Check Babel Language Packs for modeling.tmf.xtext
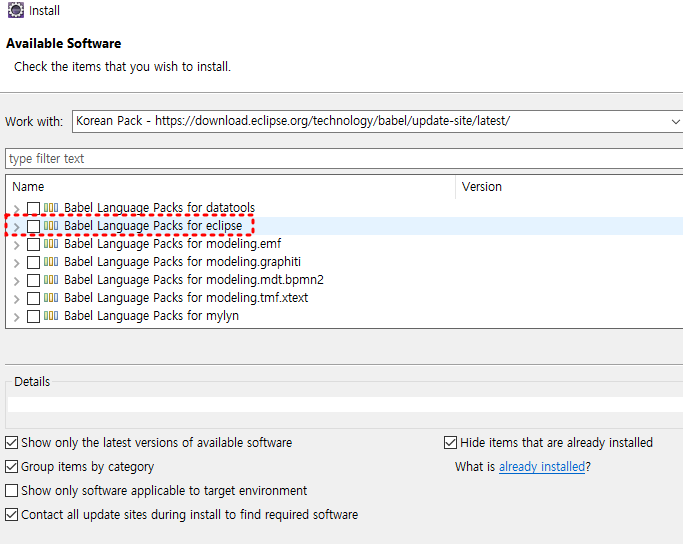The height and width of the screenshot is (544, 683). click(x=34, y=298)
